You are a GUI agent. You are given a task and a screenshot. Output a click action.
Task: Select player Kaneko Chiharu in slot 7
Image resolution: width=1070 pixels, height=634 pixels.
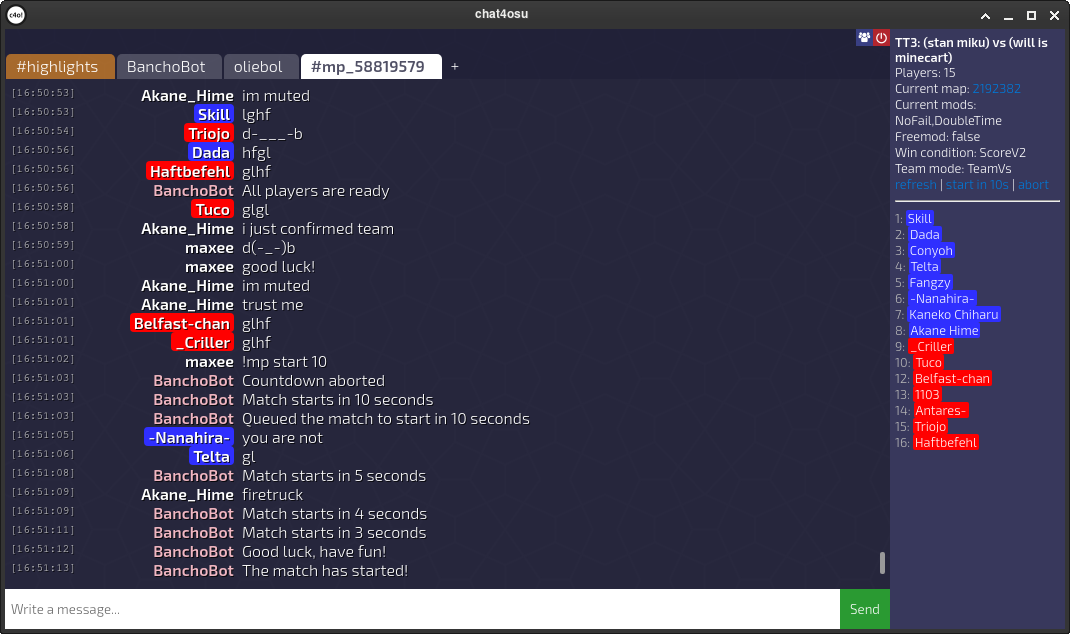pos(953,315)
